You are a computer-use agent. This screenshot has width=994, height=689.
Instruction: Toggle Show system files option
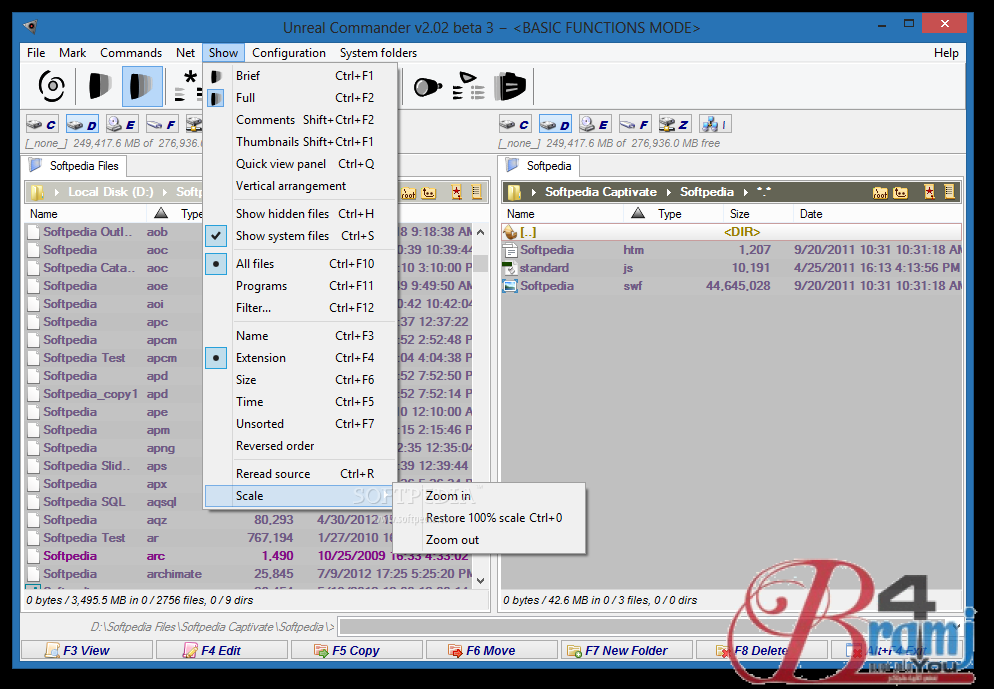pyautogui.click(x=282, y=236)
